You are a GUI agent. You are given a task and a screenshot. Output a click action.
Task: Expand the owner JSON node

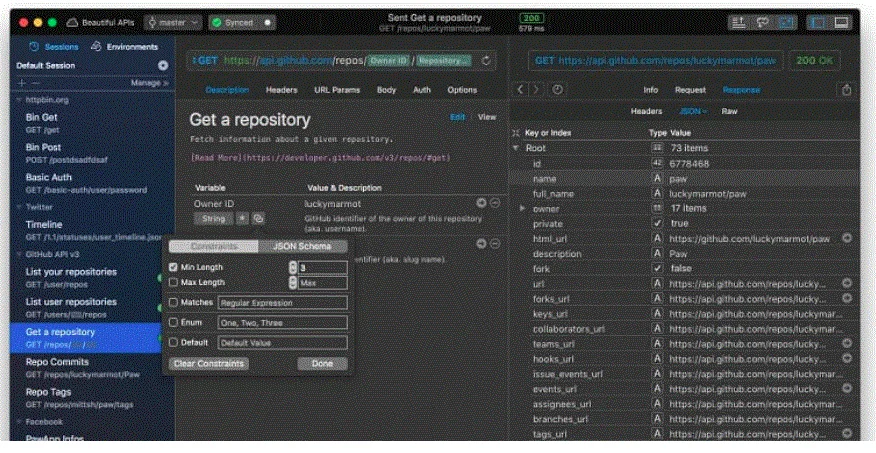[x=522, y=208]
